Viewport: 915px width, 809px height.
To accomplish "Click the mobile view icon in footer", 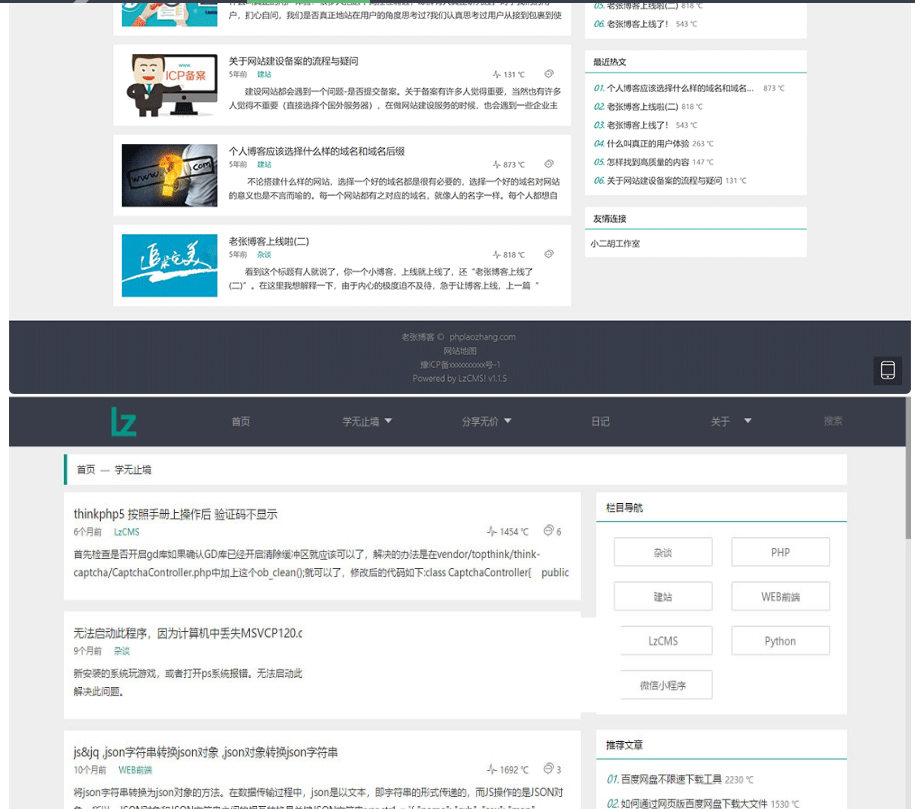I will tap(887, 371).
